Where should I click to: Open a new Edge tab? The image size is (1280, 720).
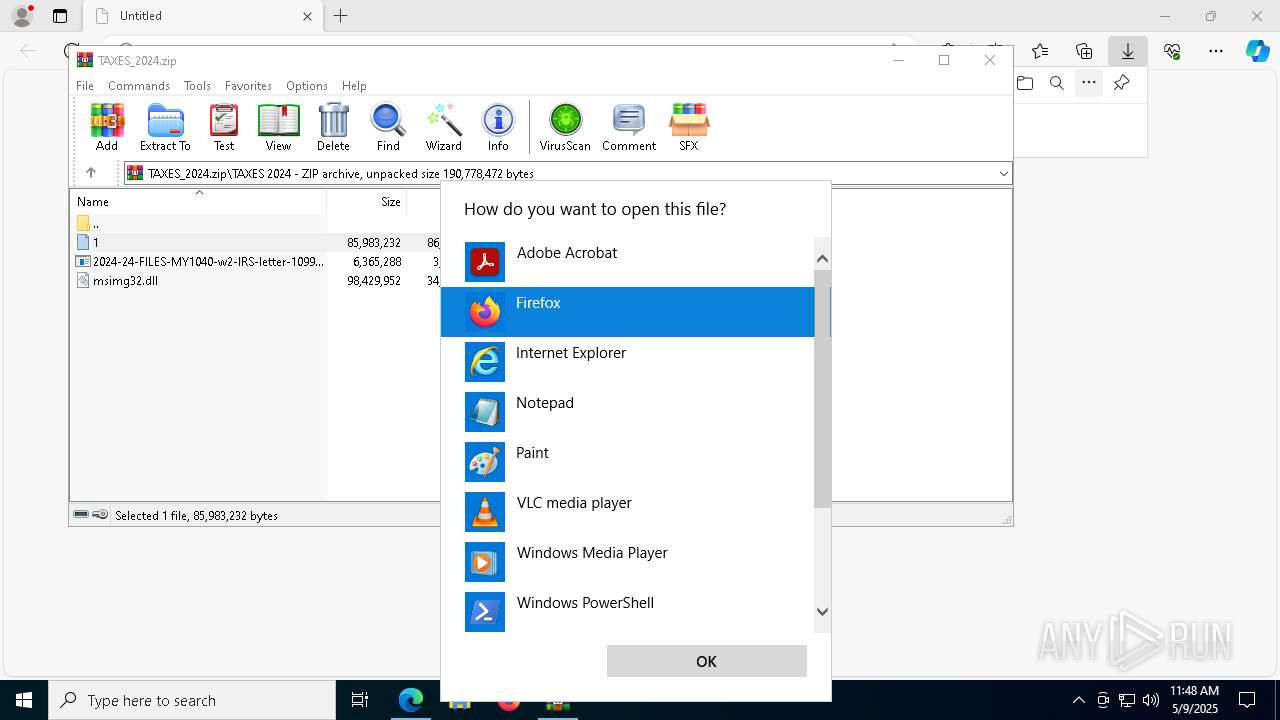[341, 16]
